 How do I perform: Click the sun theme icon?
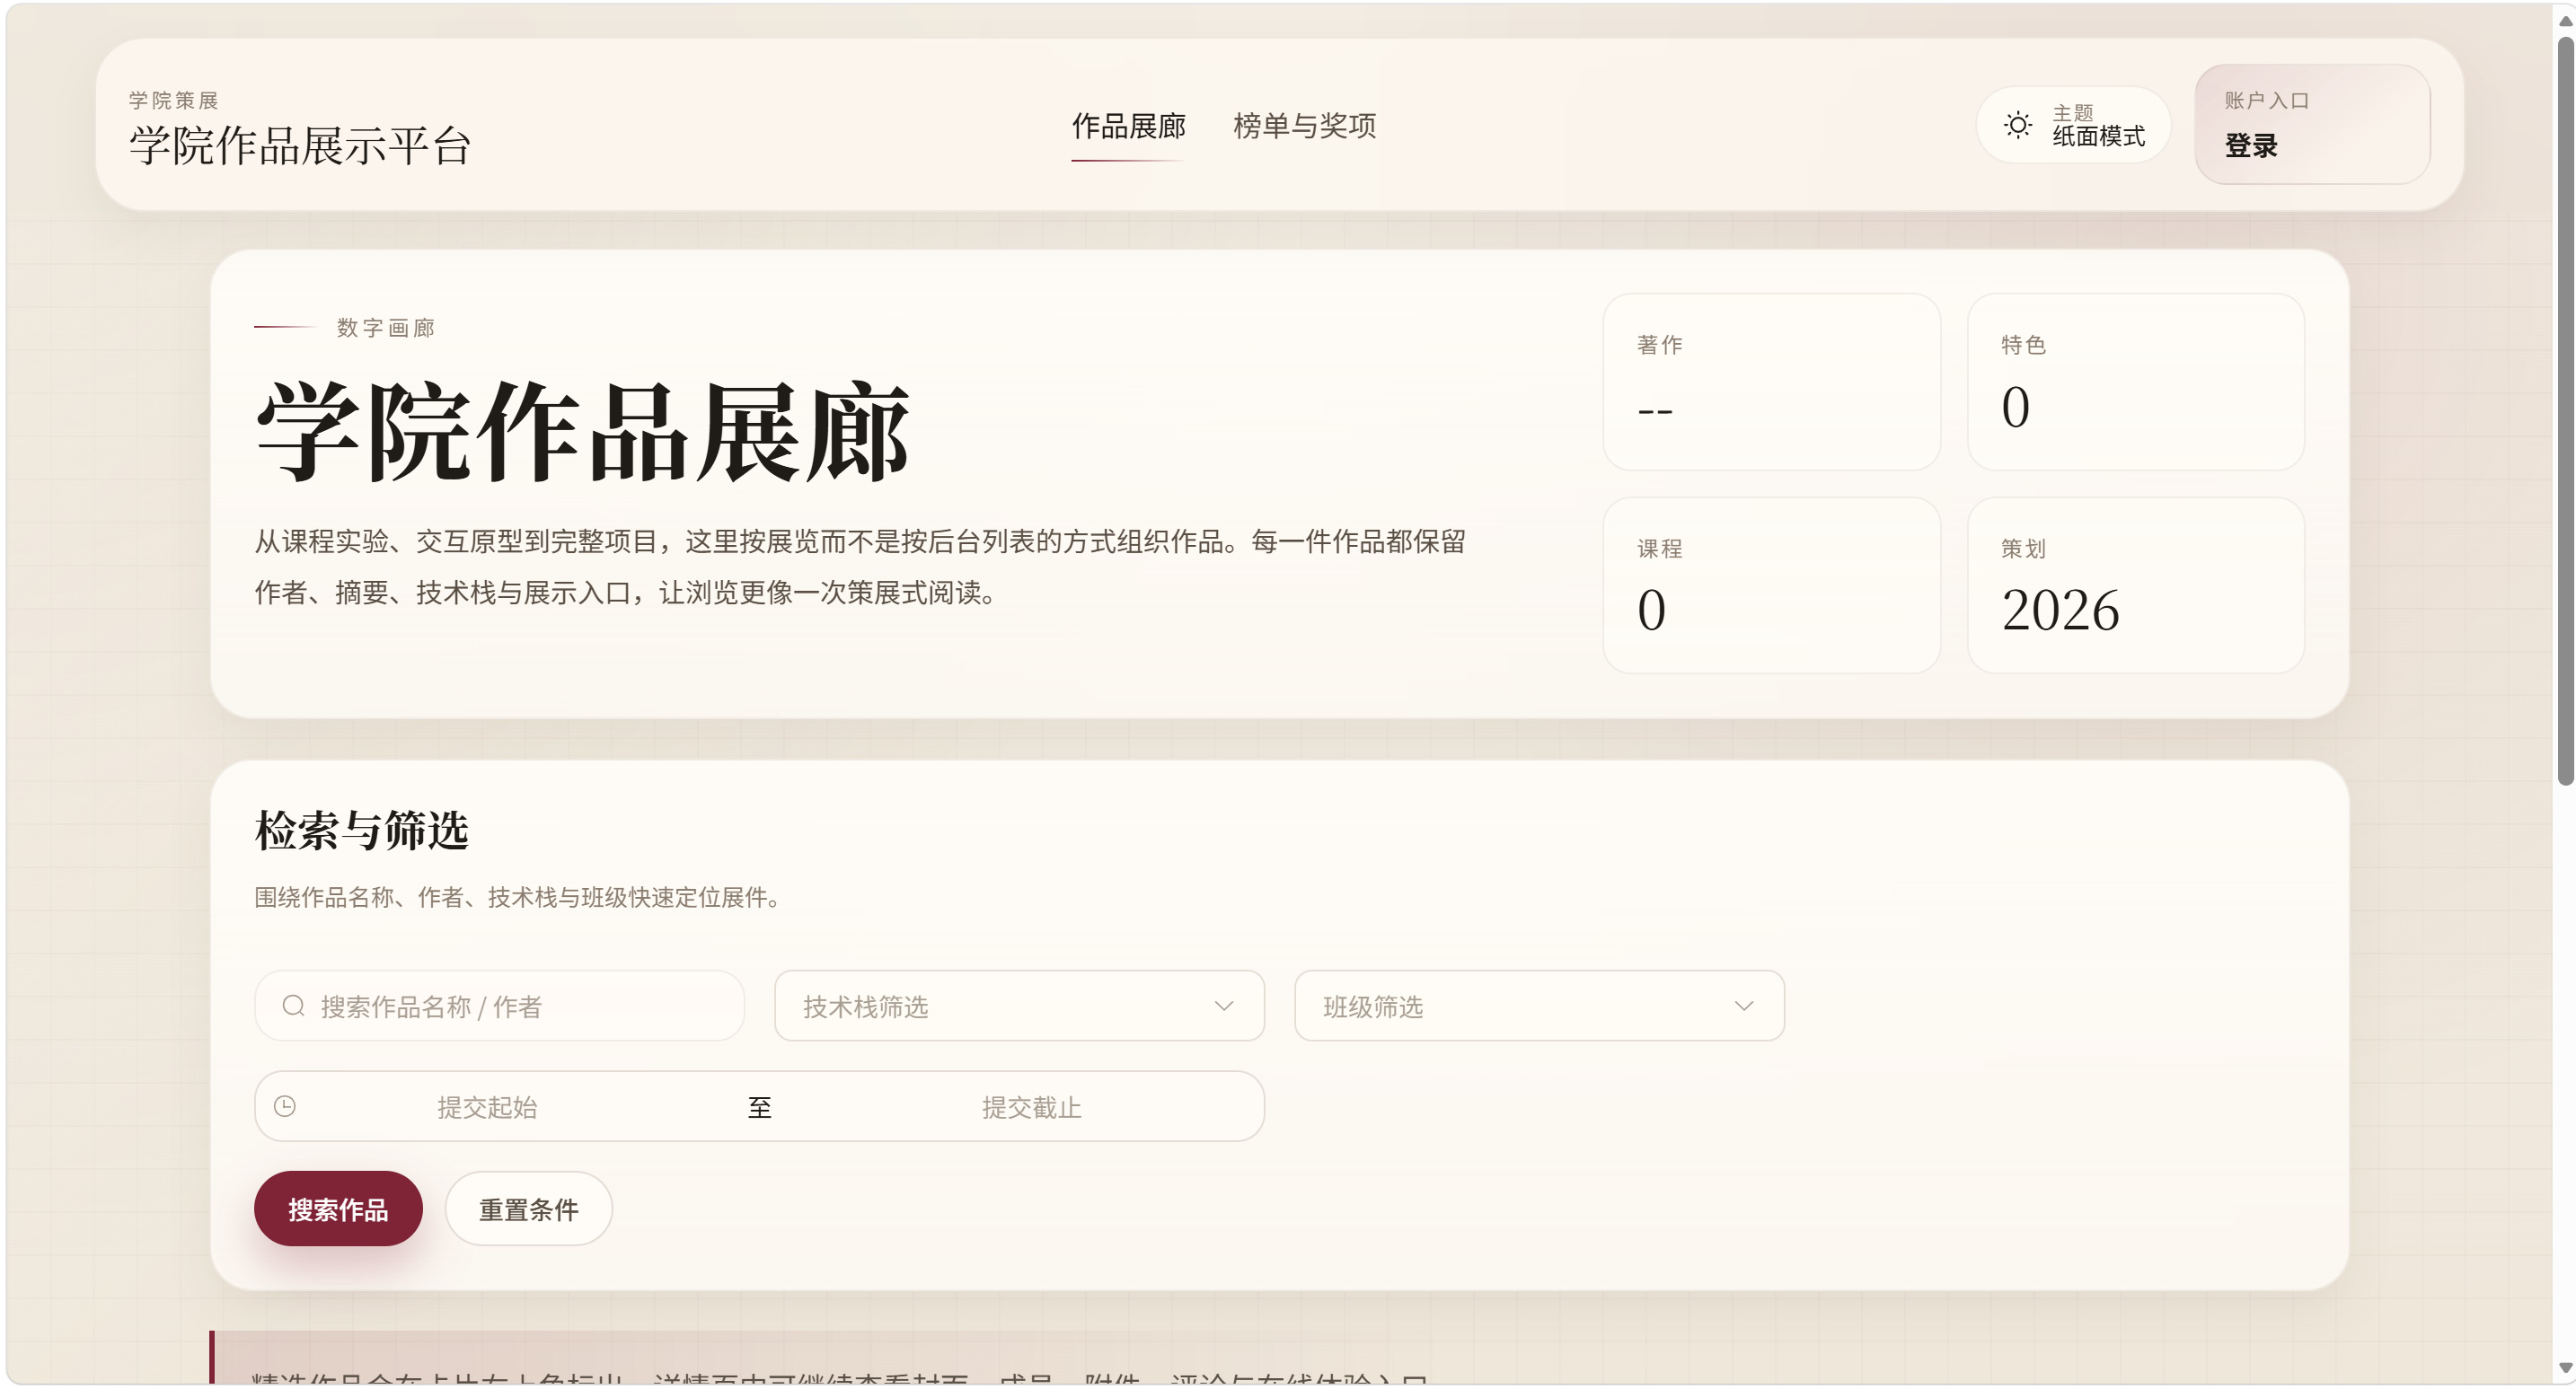click(x=2017, y=125)
